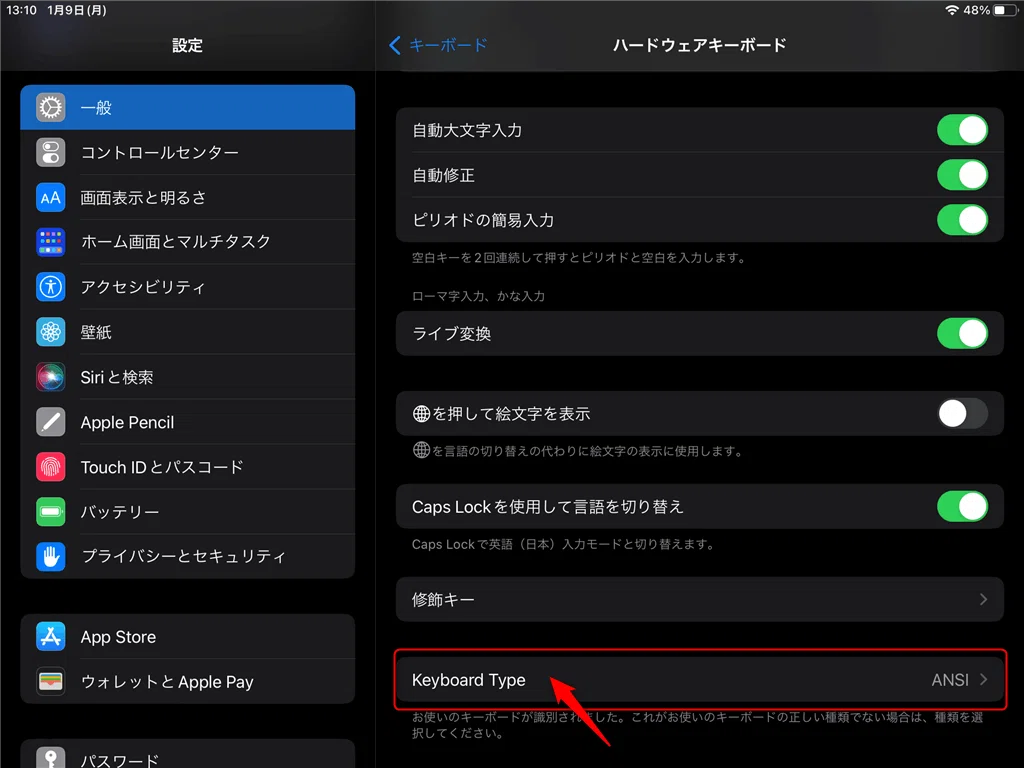The width and height of the screenshot is (1024, 768).
Task: Tap the Accessibility icon
Action: click(51, 287)
